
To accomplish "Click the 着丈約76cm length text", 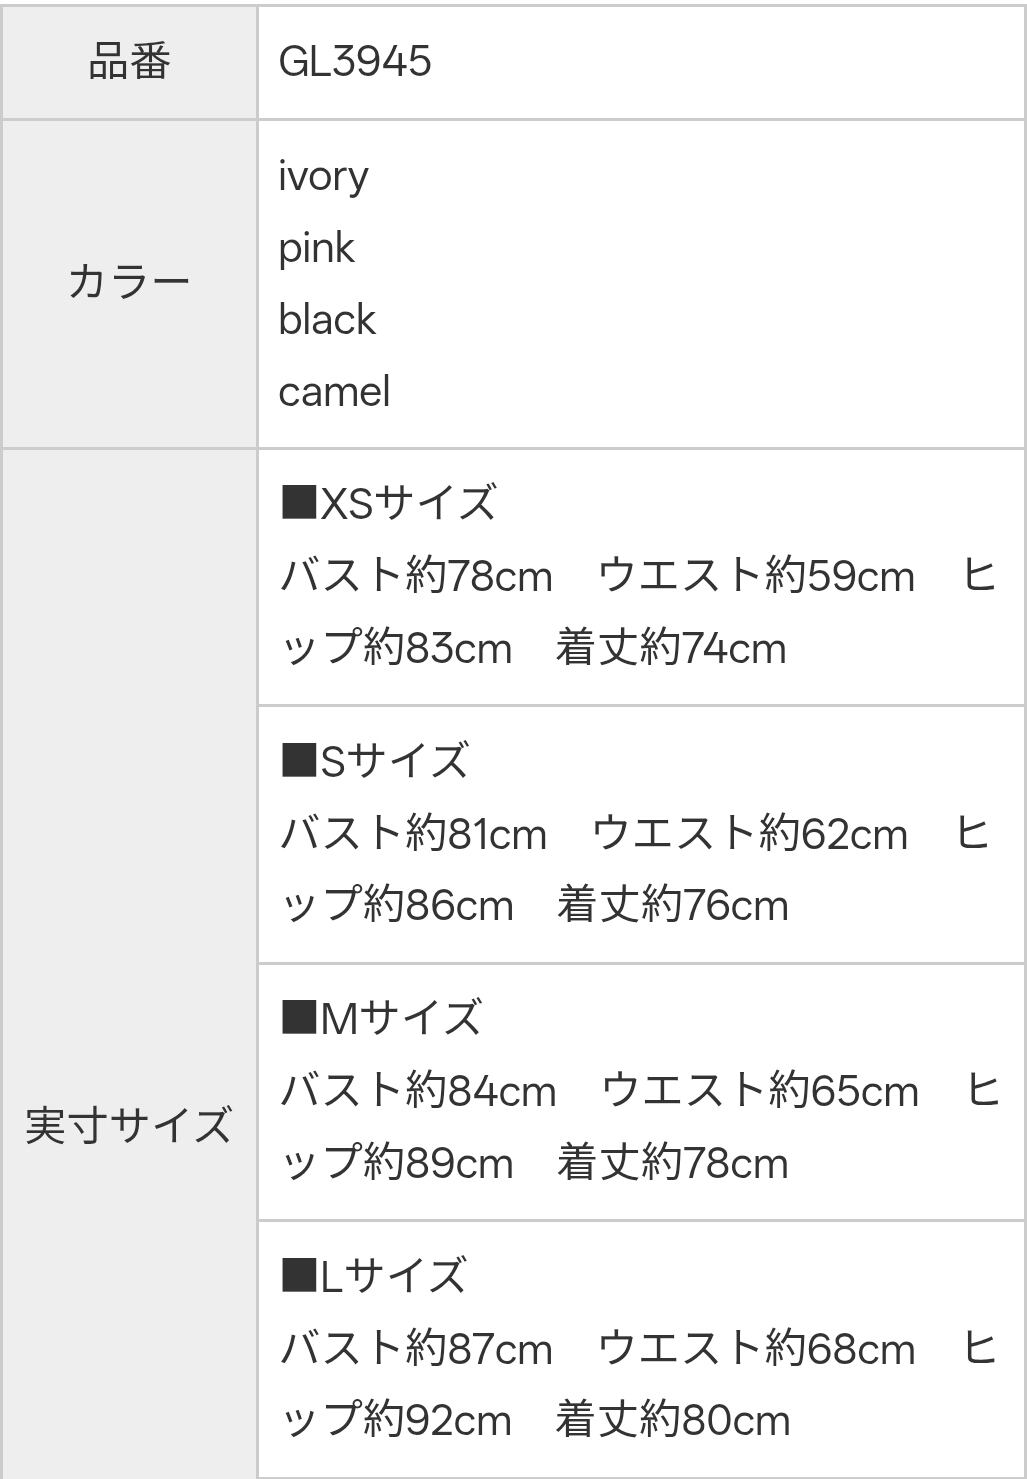I will [x=672, y=905].
